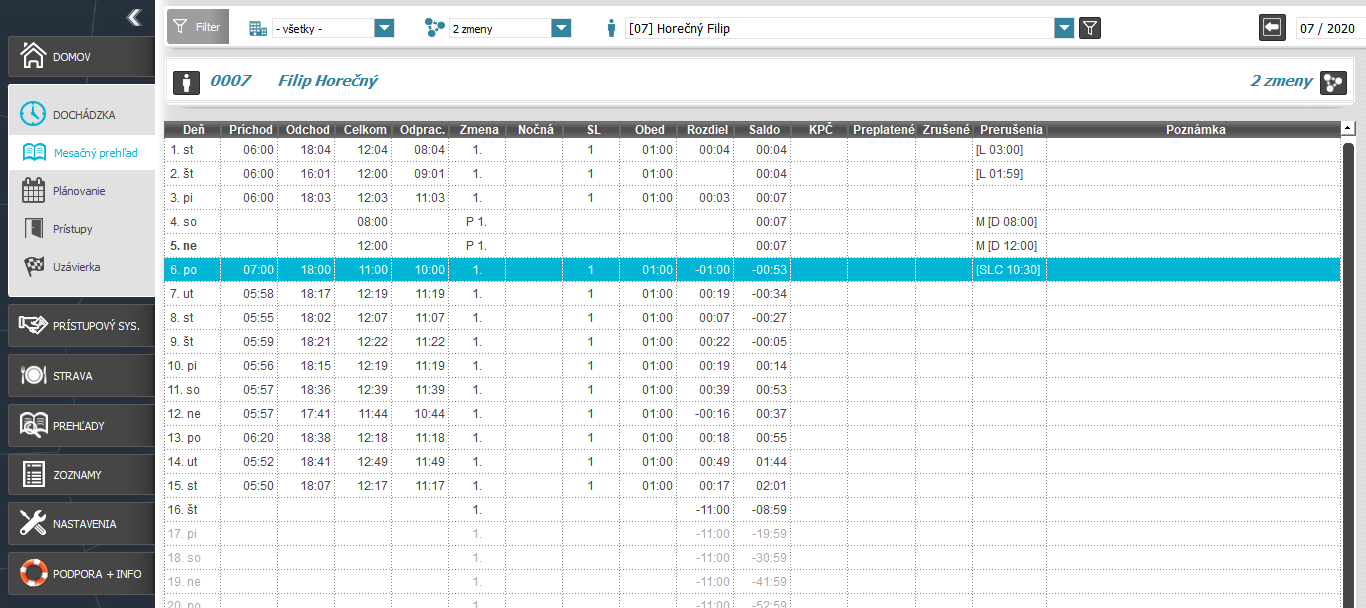This screenshot has height=608, width=1366.
Task: Collapse the sidebar with the double chevron
Action: [134, 16]
